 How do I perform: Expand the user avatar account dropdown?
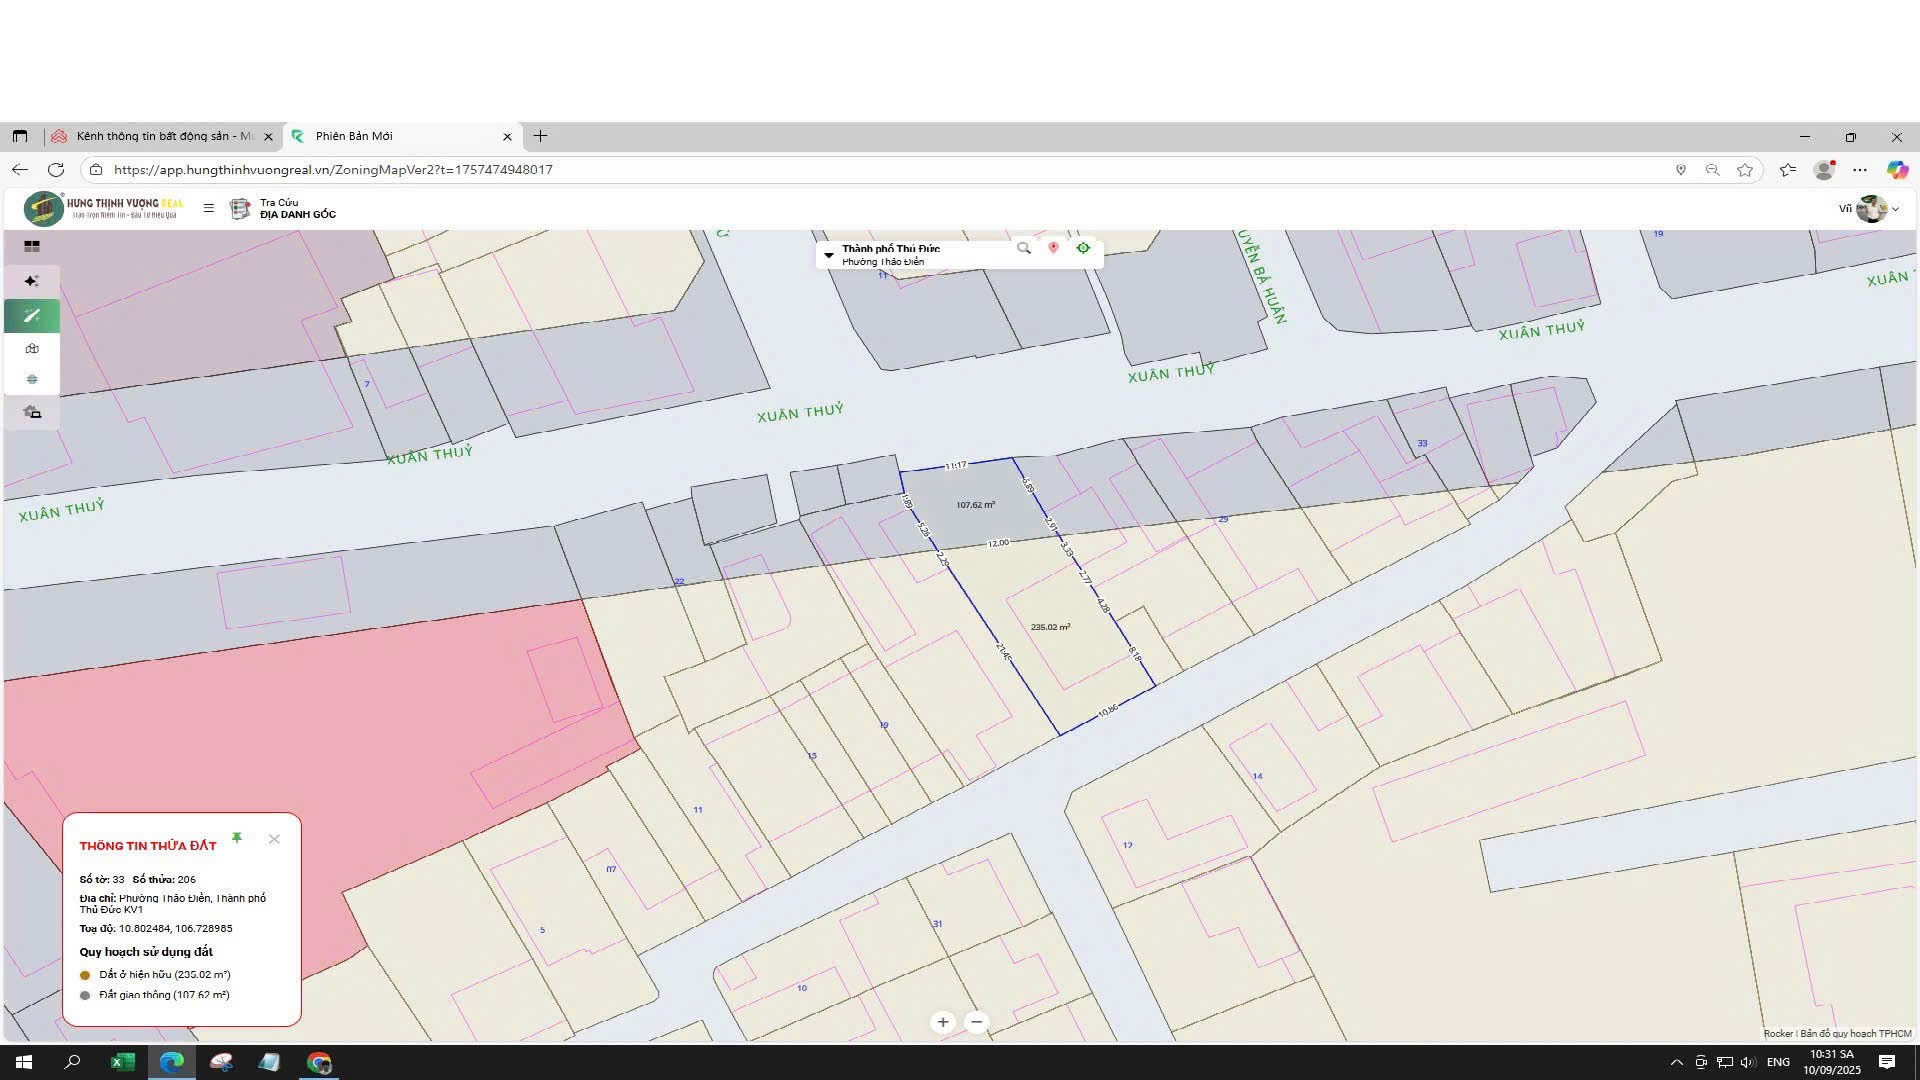pos(1878,208)
